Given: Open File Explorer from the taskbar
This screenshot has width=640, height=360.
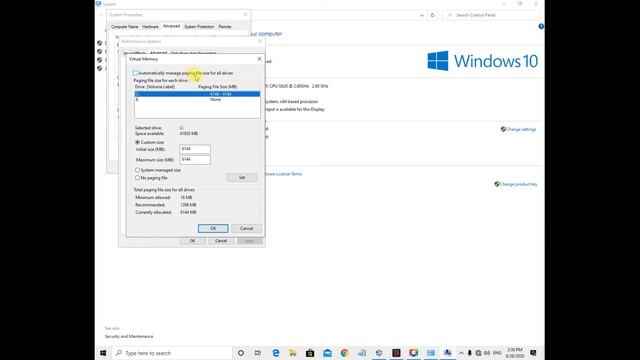Looking at the screenshot, I should pos(293,353).
